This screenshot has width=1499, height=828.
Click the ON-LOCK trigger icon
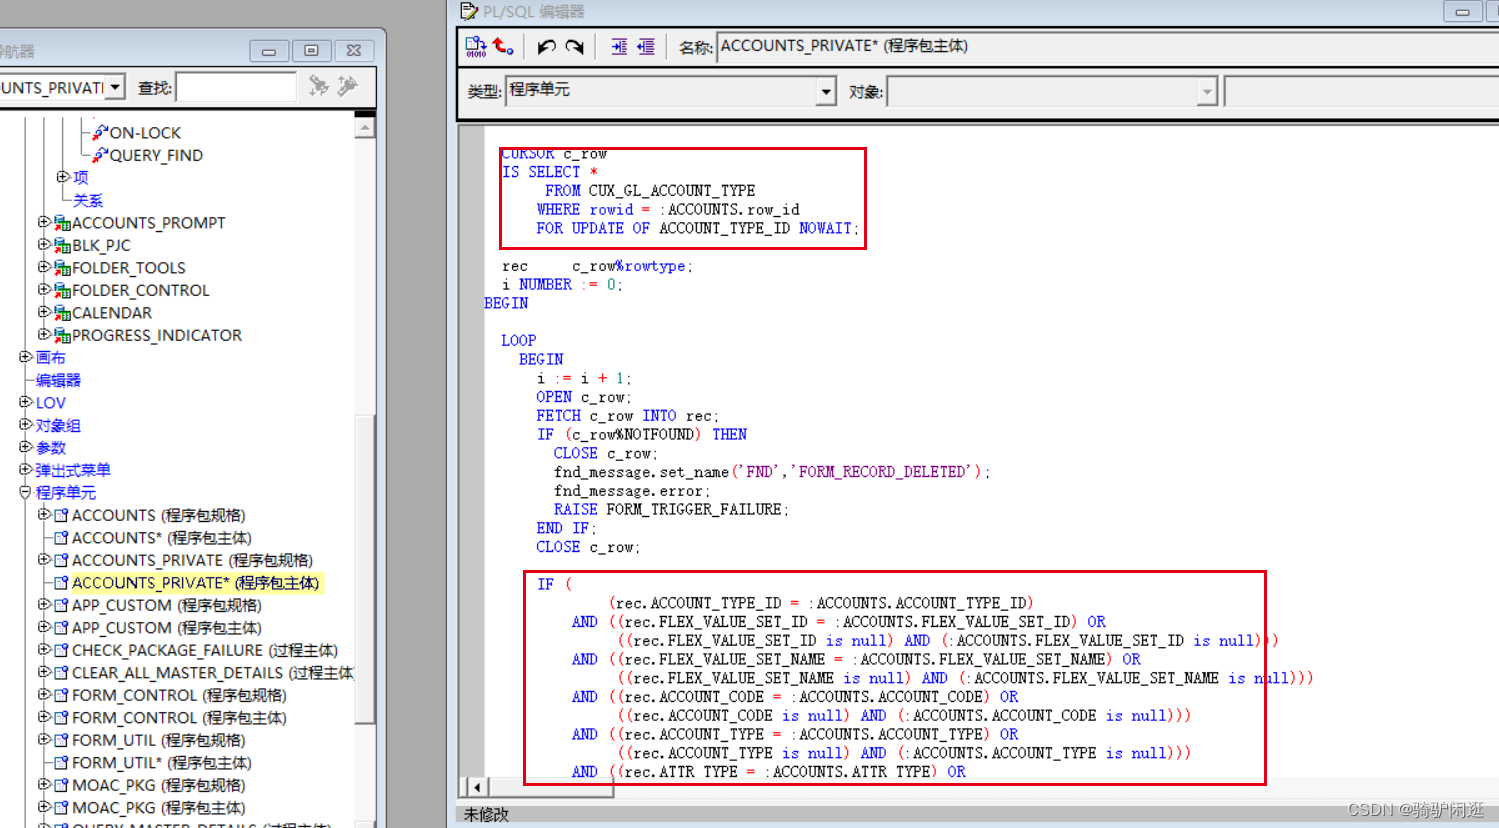coord(100,132)
